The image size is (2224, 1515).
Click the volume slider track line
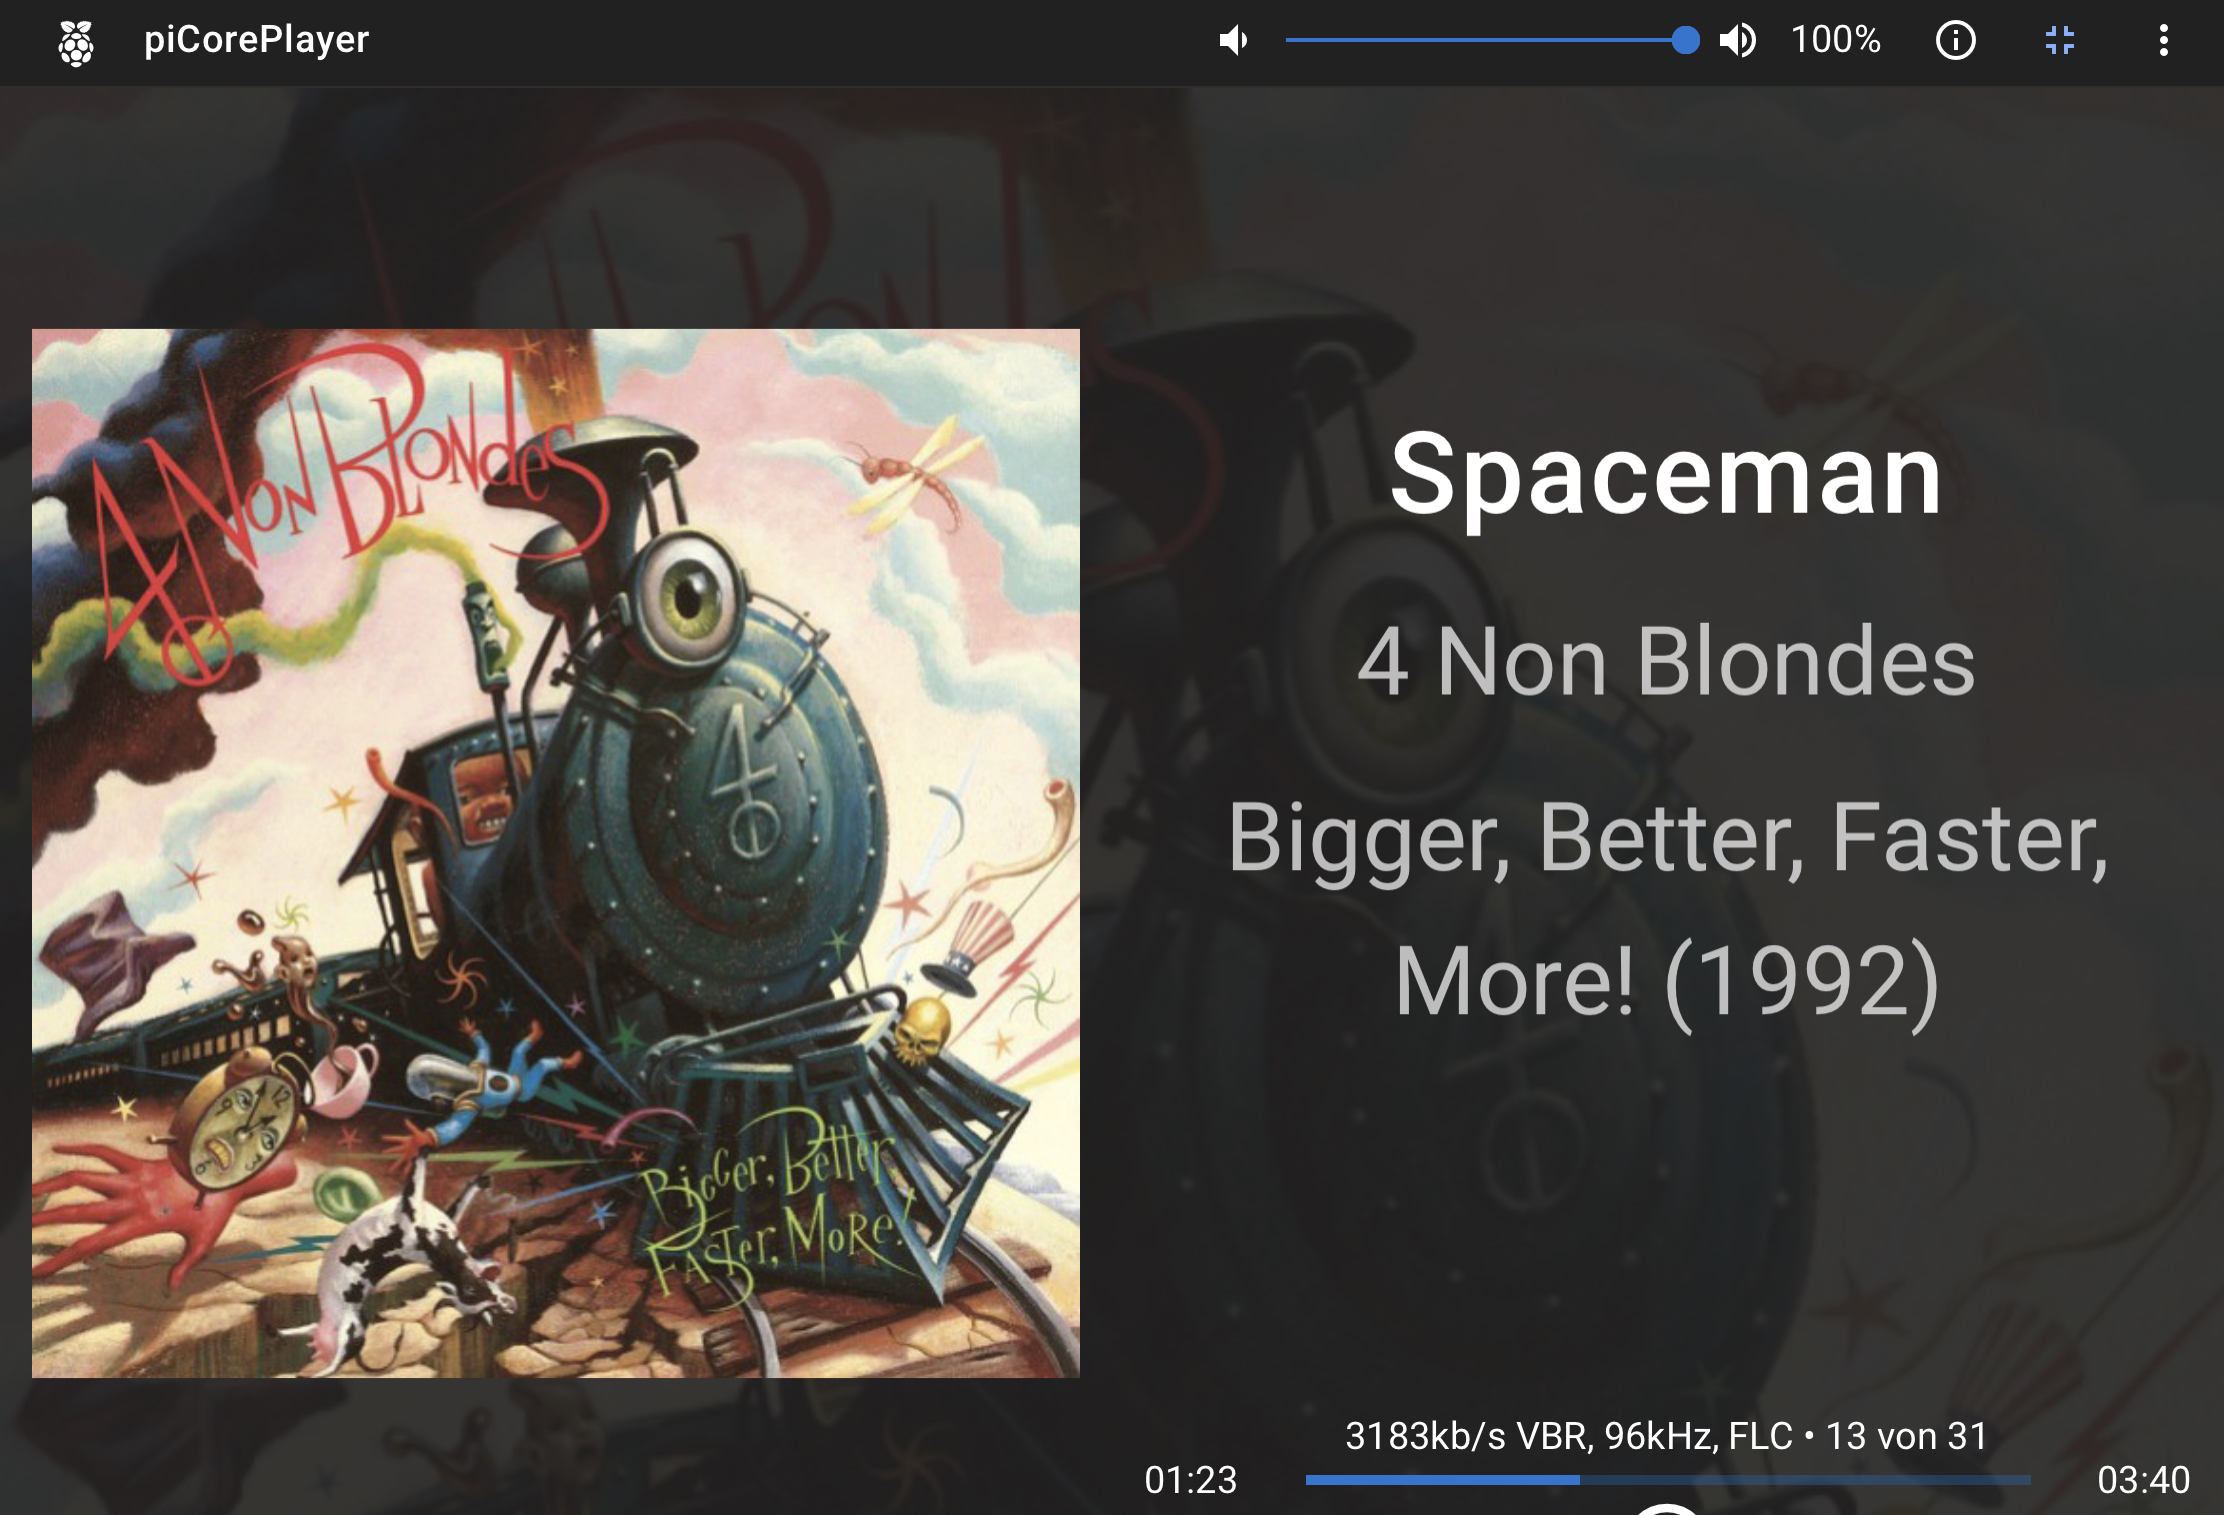click(x=1485, y=40)
